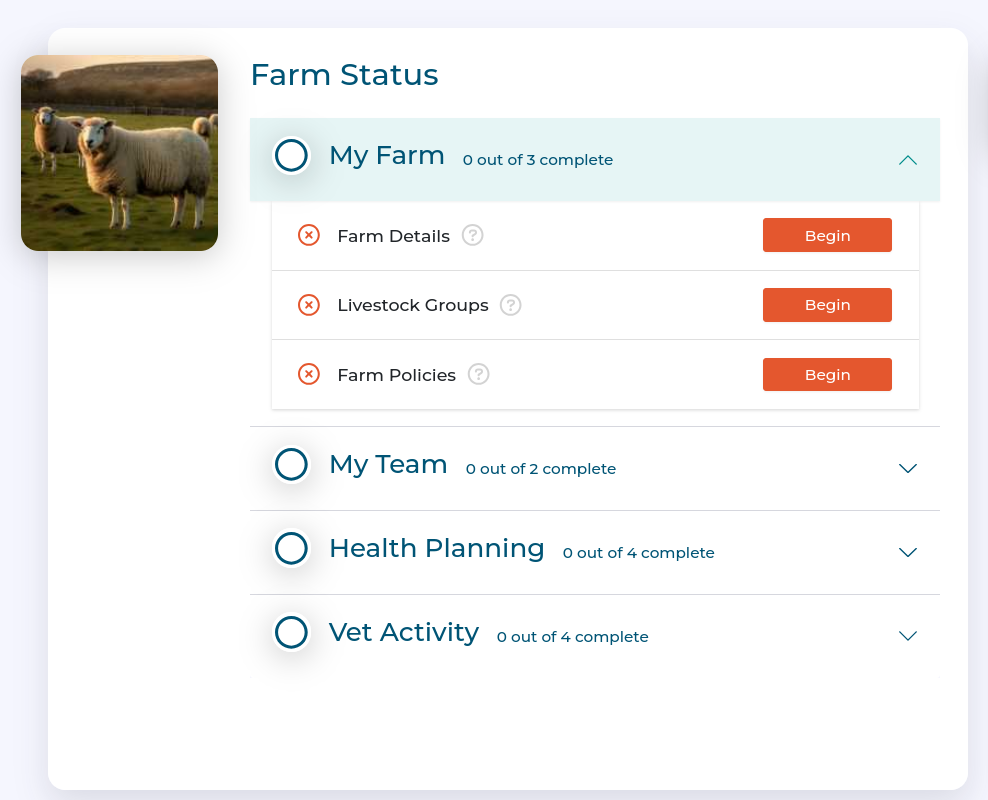Open the help icon next to Farm Policies
The height and width of the screenshot is (800, 988).
click(x=478, y=374)
